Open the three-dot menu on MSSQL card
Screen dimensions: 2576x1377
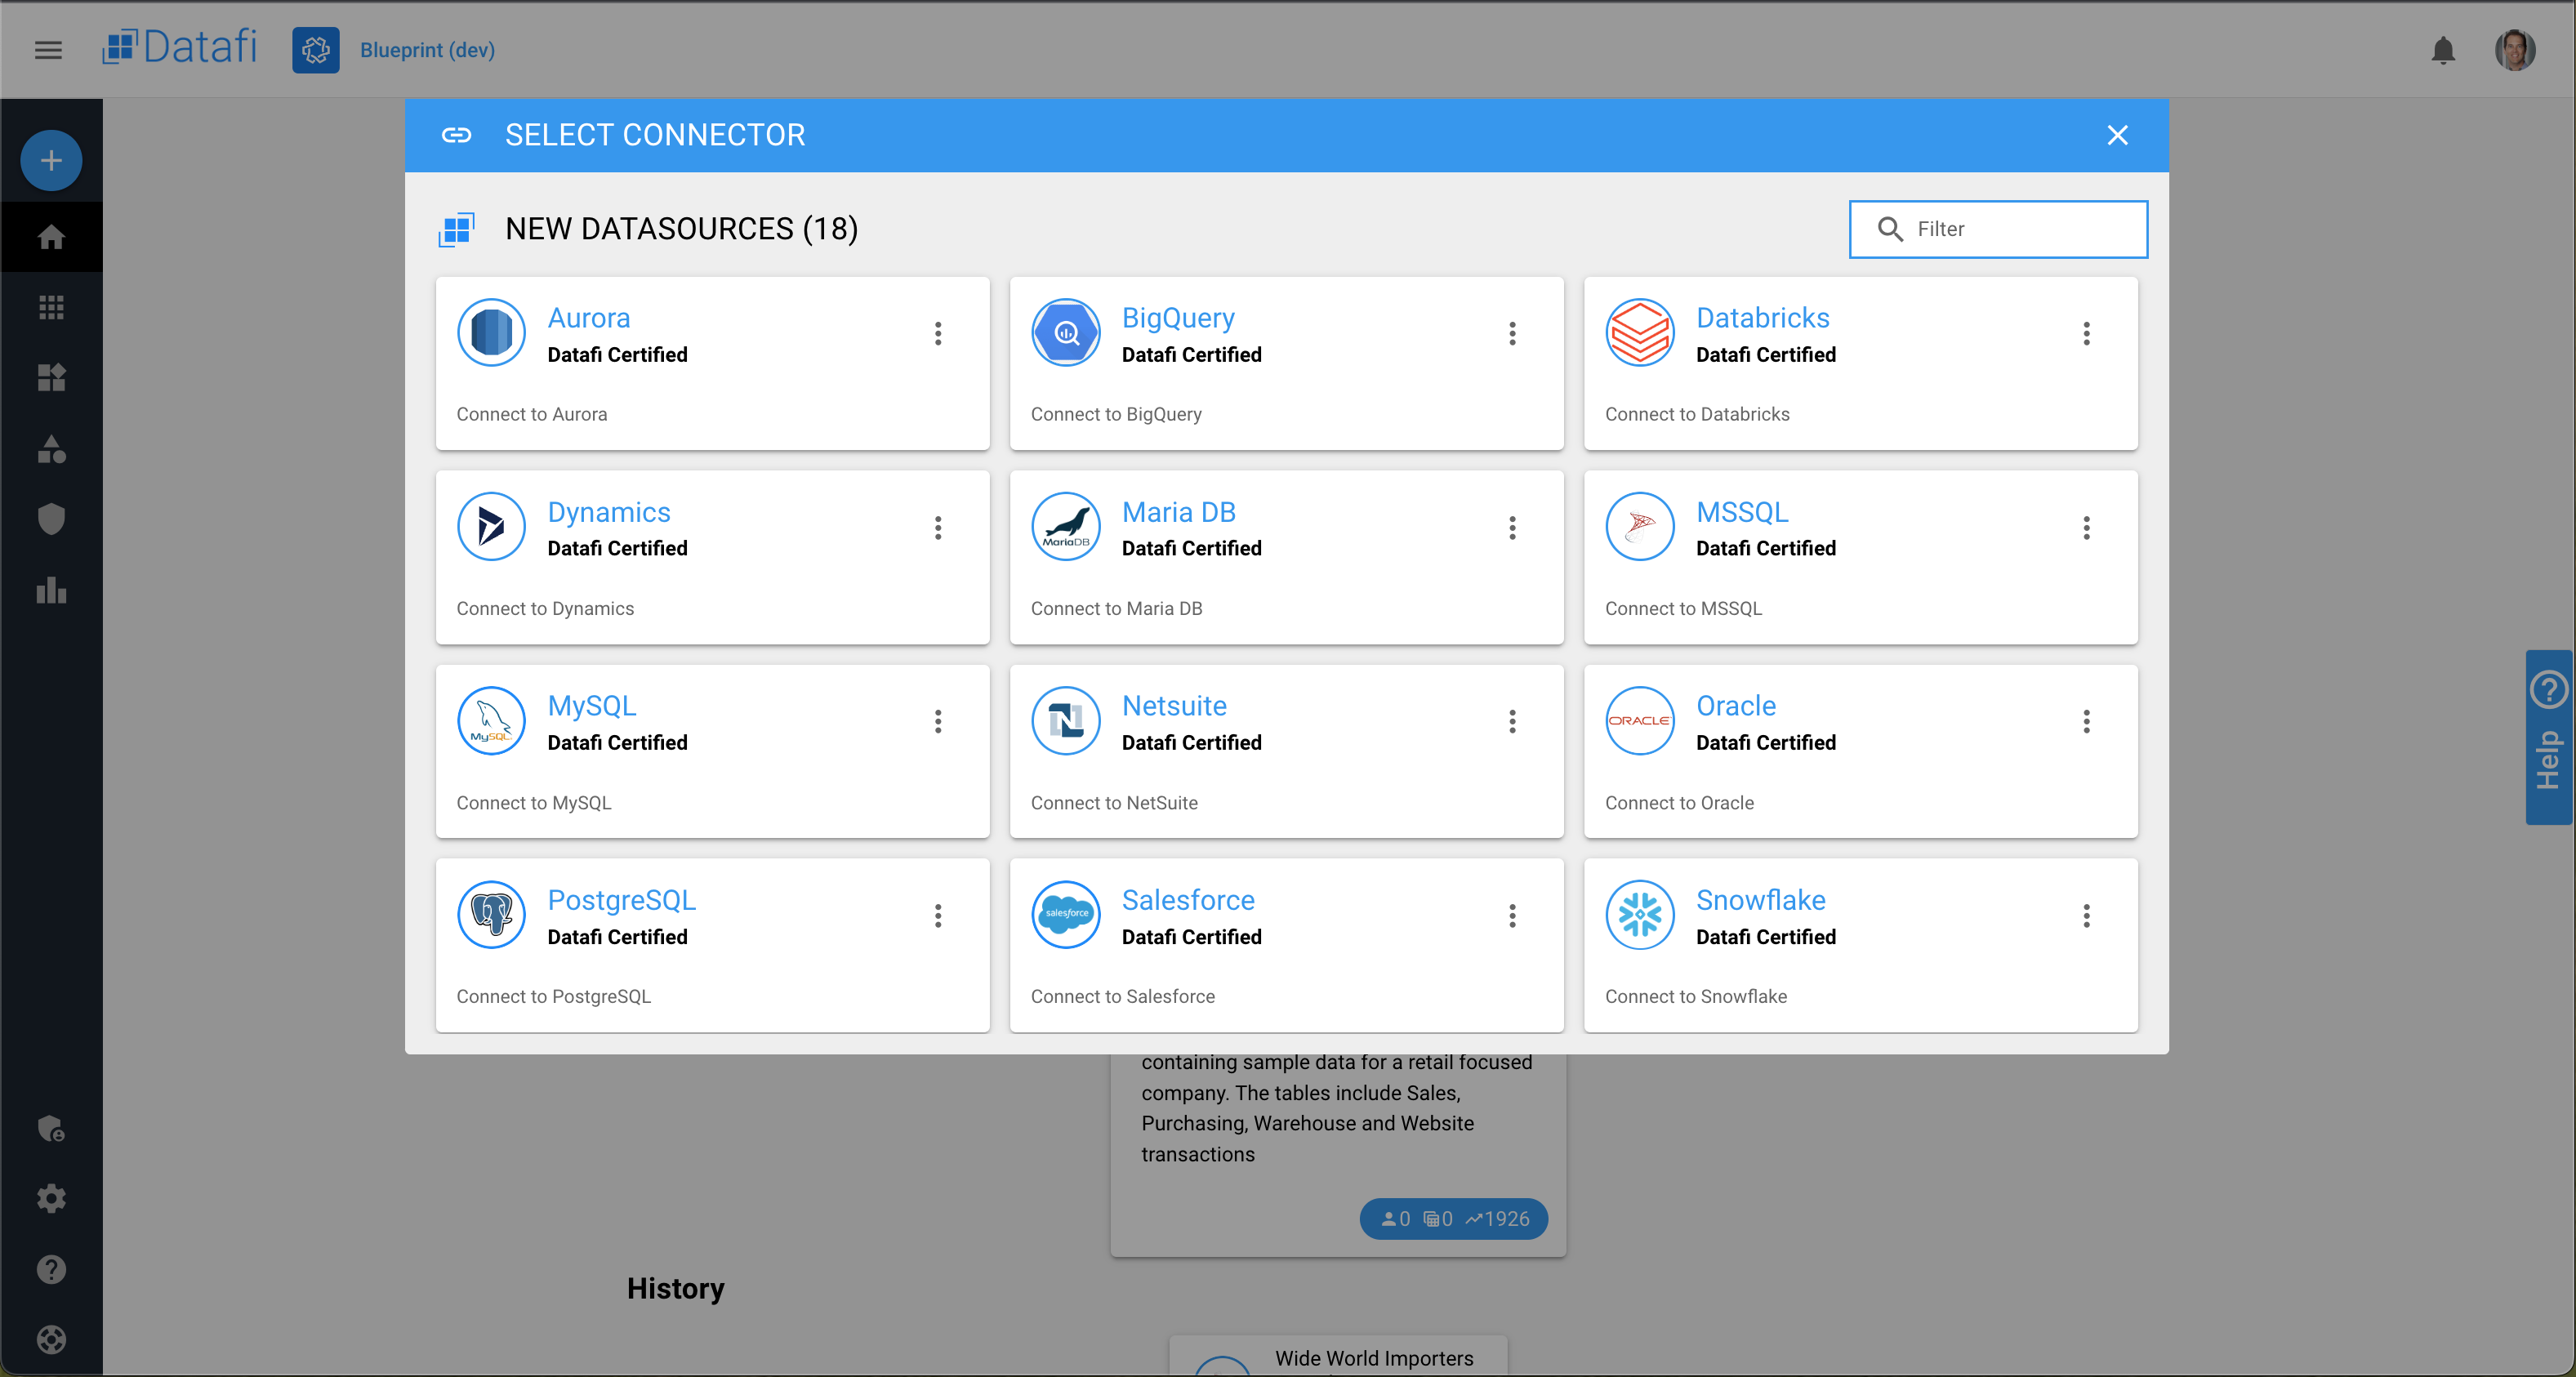(2085, 527)
